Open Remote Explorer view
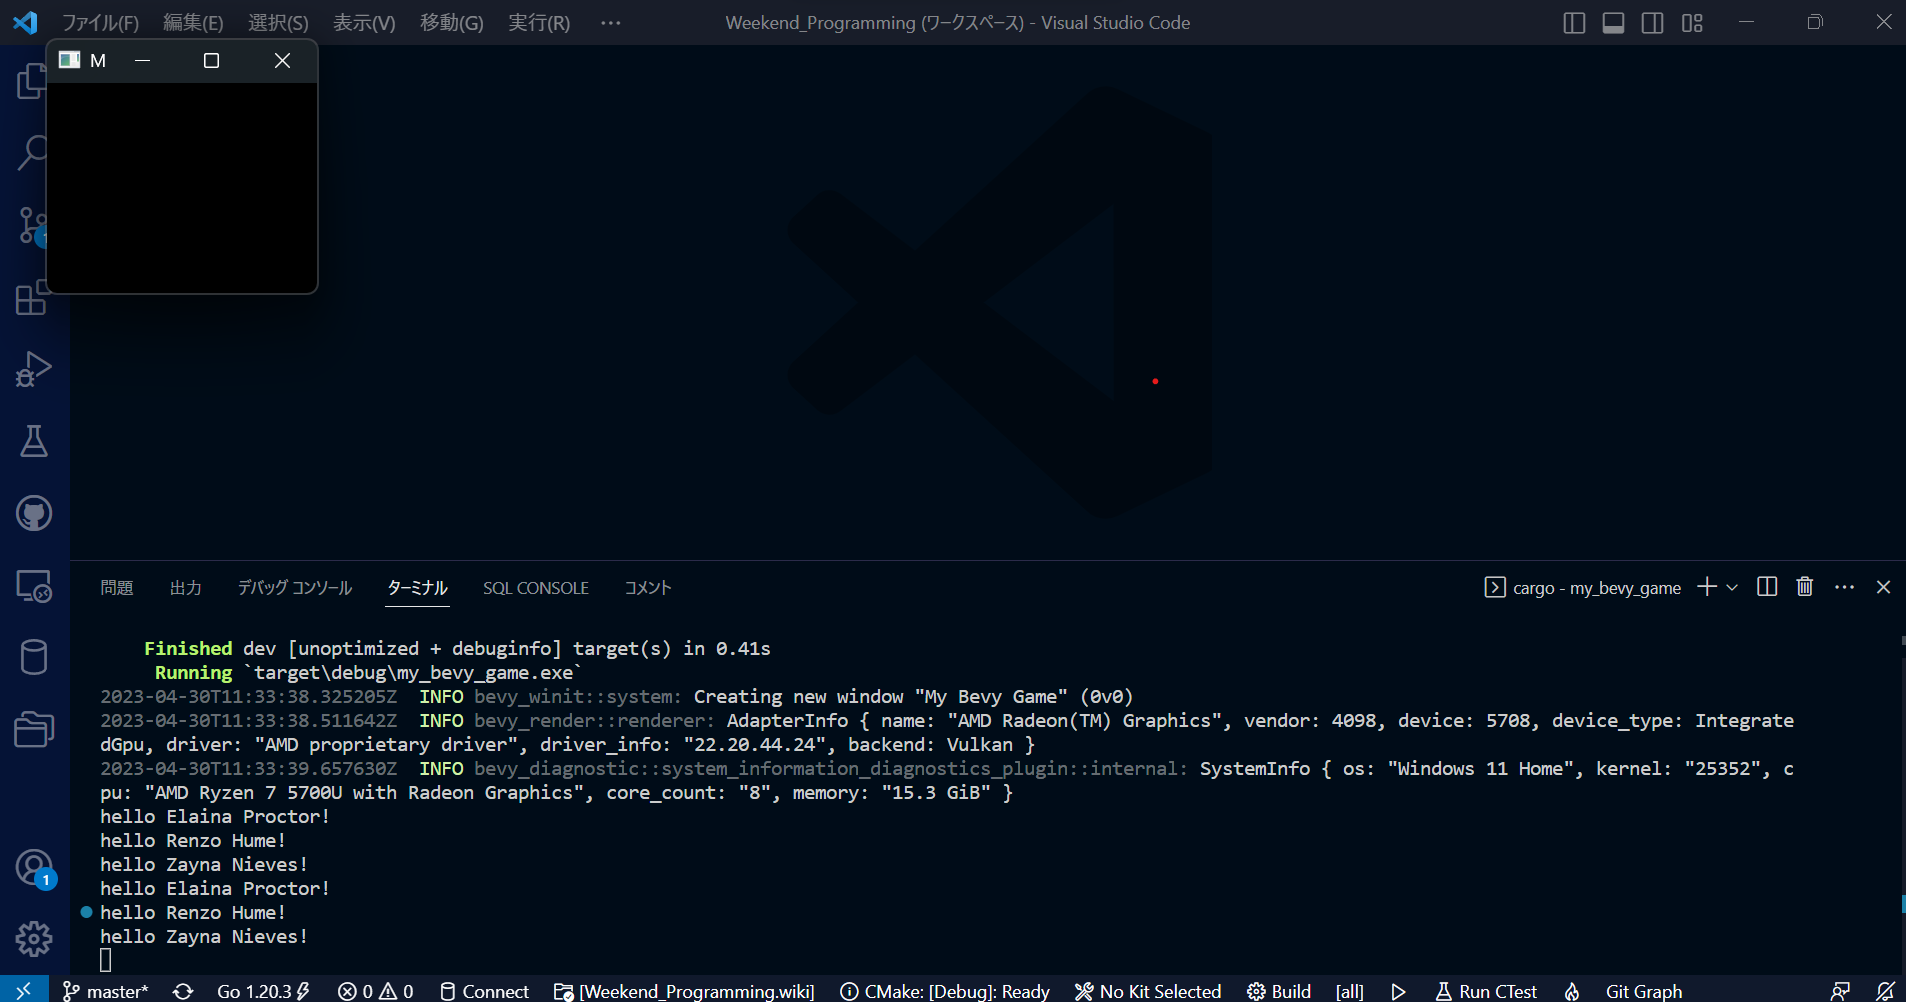Image resolution: width=1906 pixels, height=1002 pixels. coord(34,586)
